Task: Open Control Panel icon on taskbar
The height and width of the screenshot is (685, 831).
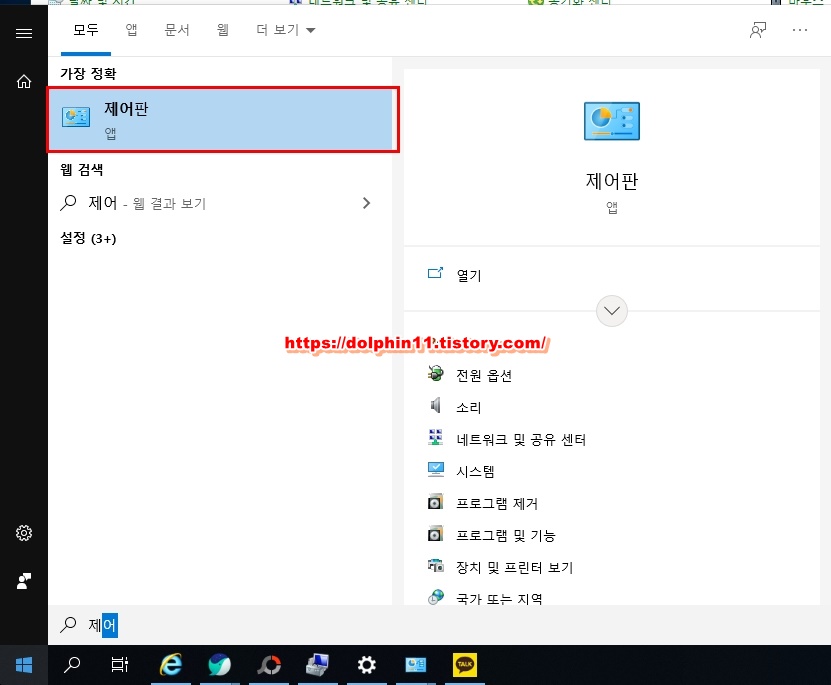Action: [416, 665]
